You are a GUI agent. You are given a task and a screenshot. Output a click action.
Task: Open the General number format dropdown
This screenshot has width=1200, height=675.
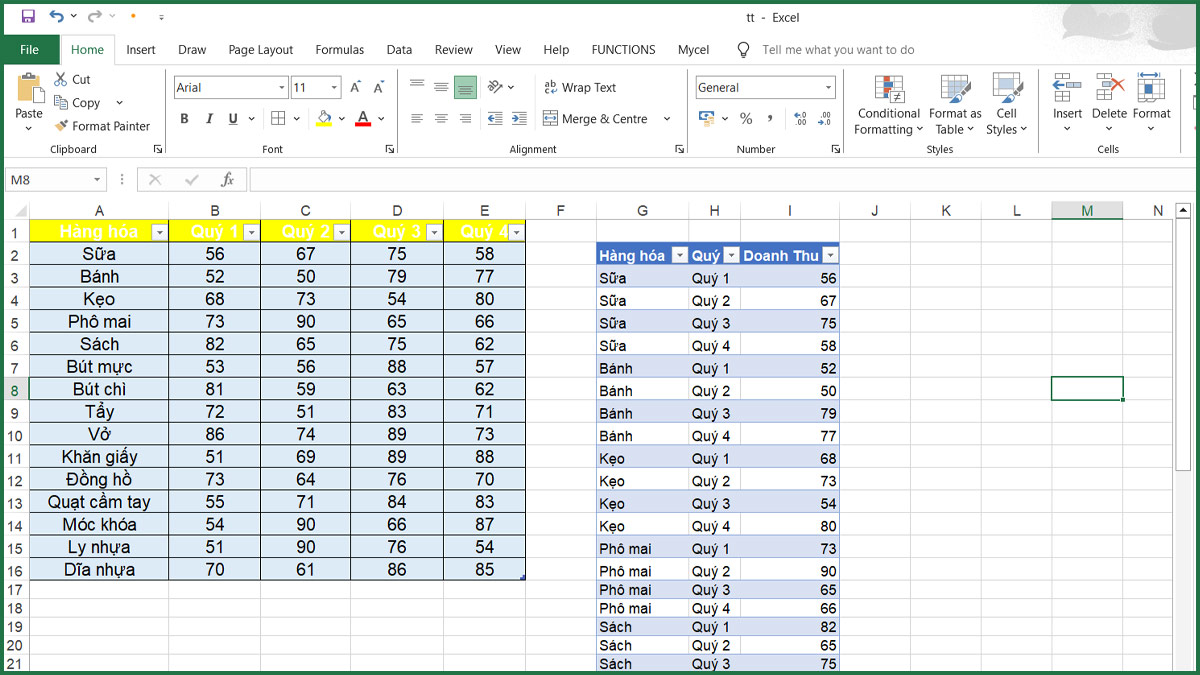[828, 87]
